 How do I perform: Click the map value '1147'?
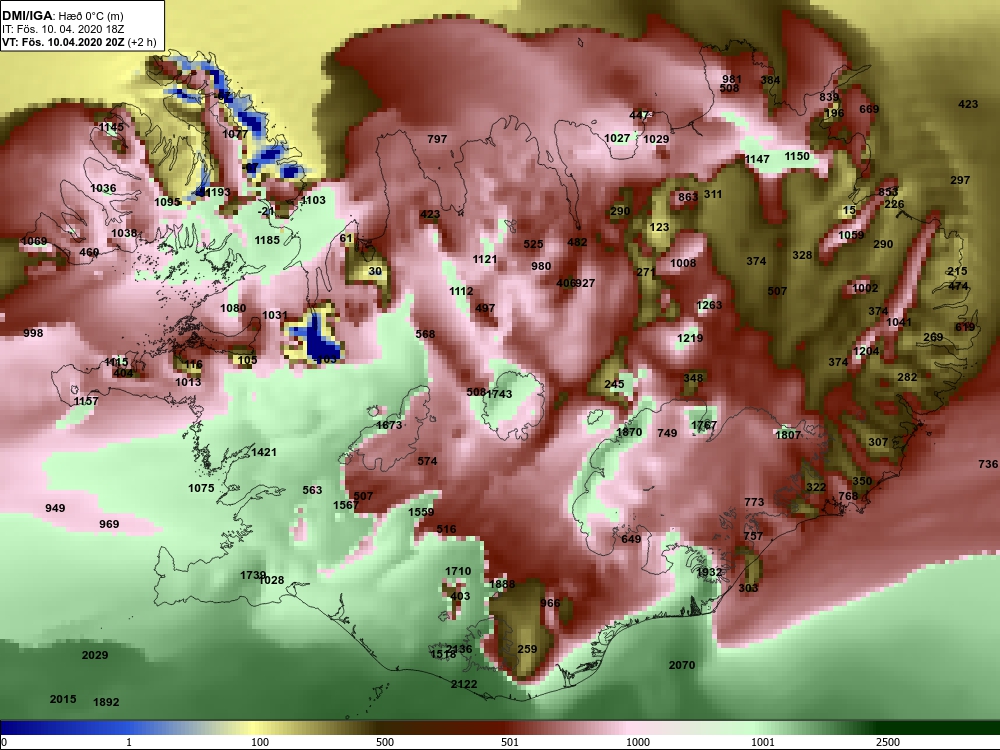click(757, 159)
